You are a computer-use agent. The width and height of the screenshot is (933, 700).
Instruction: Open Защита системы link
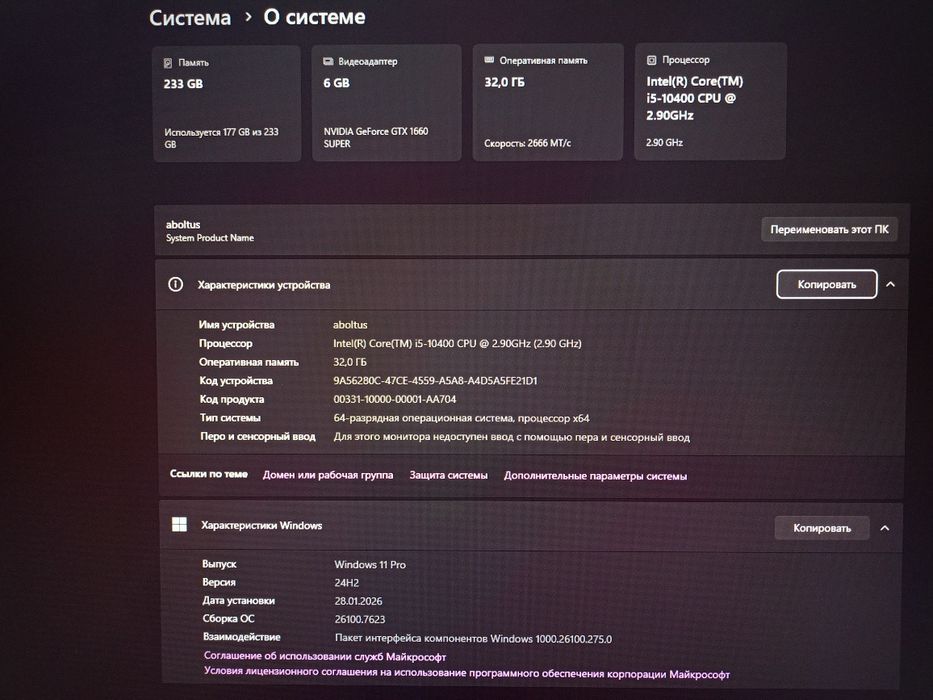click(x=449, y=475)
